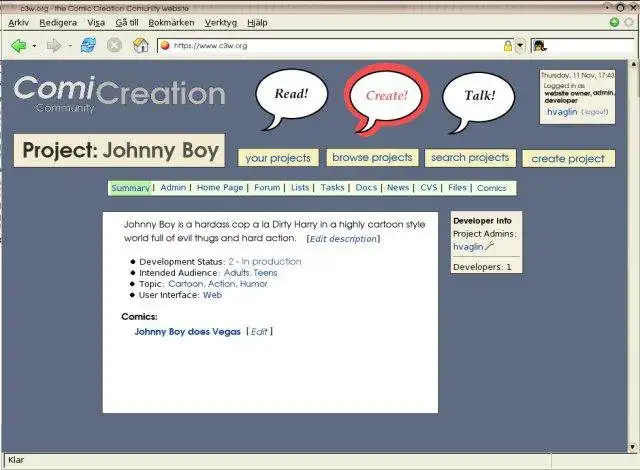This screenshot has height=470, width=640.
Task: Select the Tasks tab
Action: pyautogui.click(x=332, y=187)
